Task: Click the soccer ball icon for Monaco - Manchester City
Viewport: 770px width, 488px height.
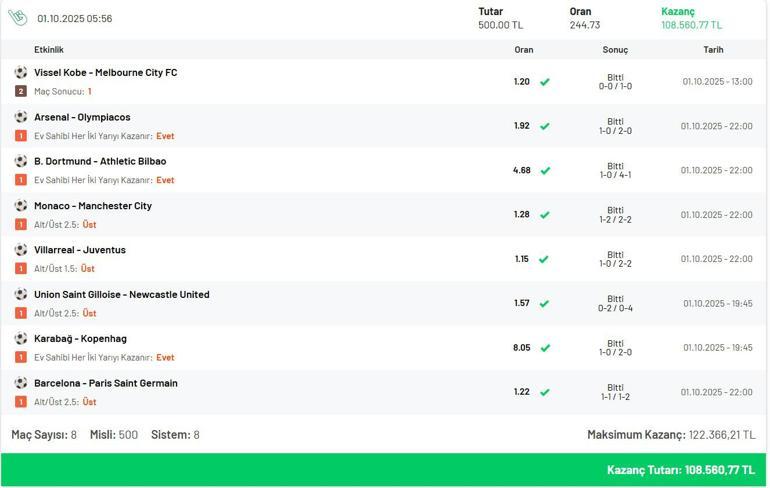Action: tap(21, 206)
